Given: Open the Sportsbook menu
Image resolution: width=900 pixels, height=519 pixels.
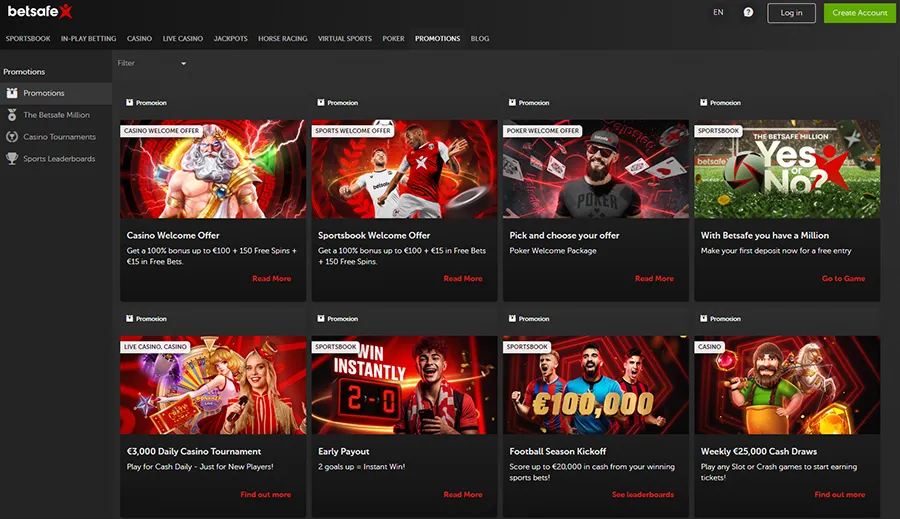Looking at the screenshot, I should (28, 38).
